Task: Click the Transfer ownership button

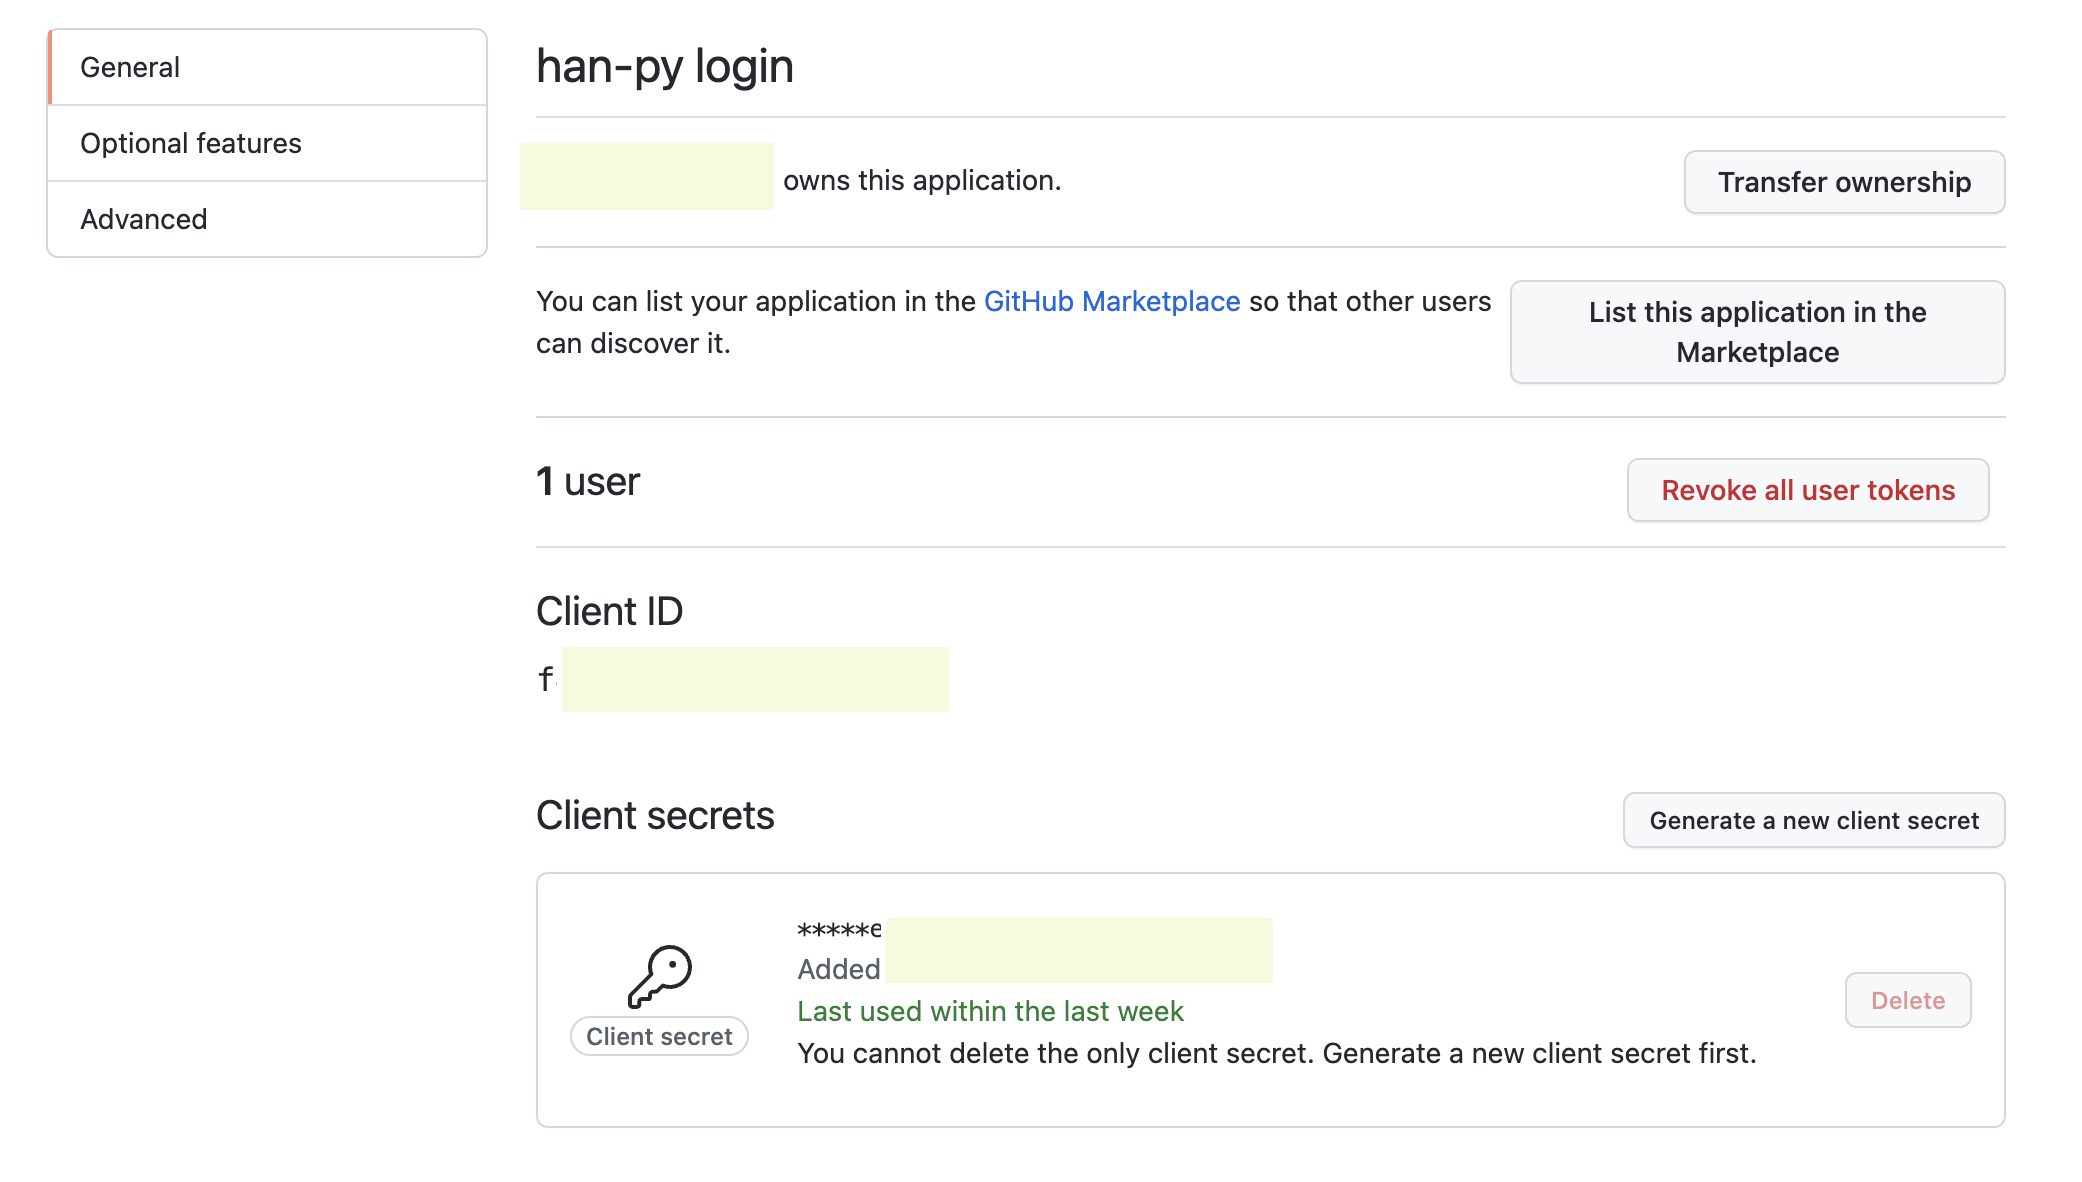Action: pyautogui.click(x=1843, y=182)
